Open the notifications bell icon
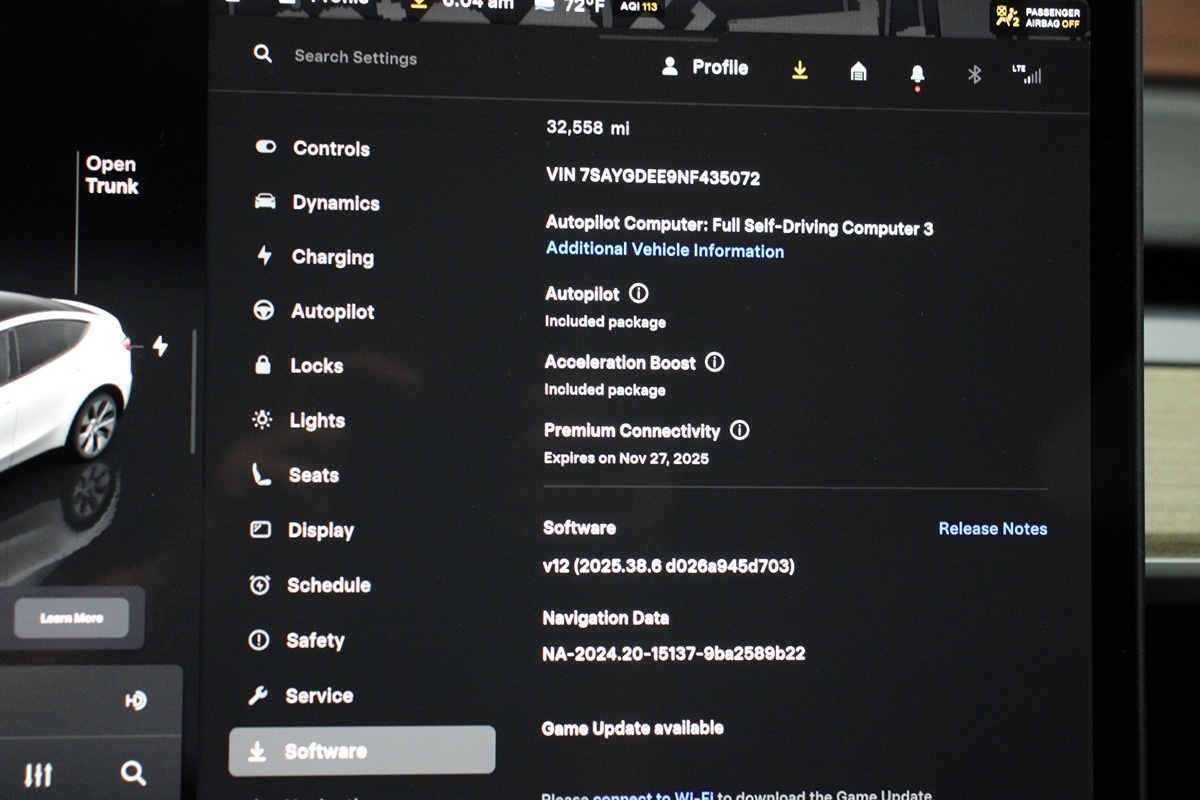Screen dimensions: 1200x800 point(917,75)
